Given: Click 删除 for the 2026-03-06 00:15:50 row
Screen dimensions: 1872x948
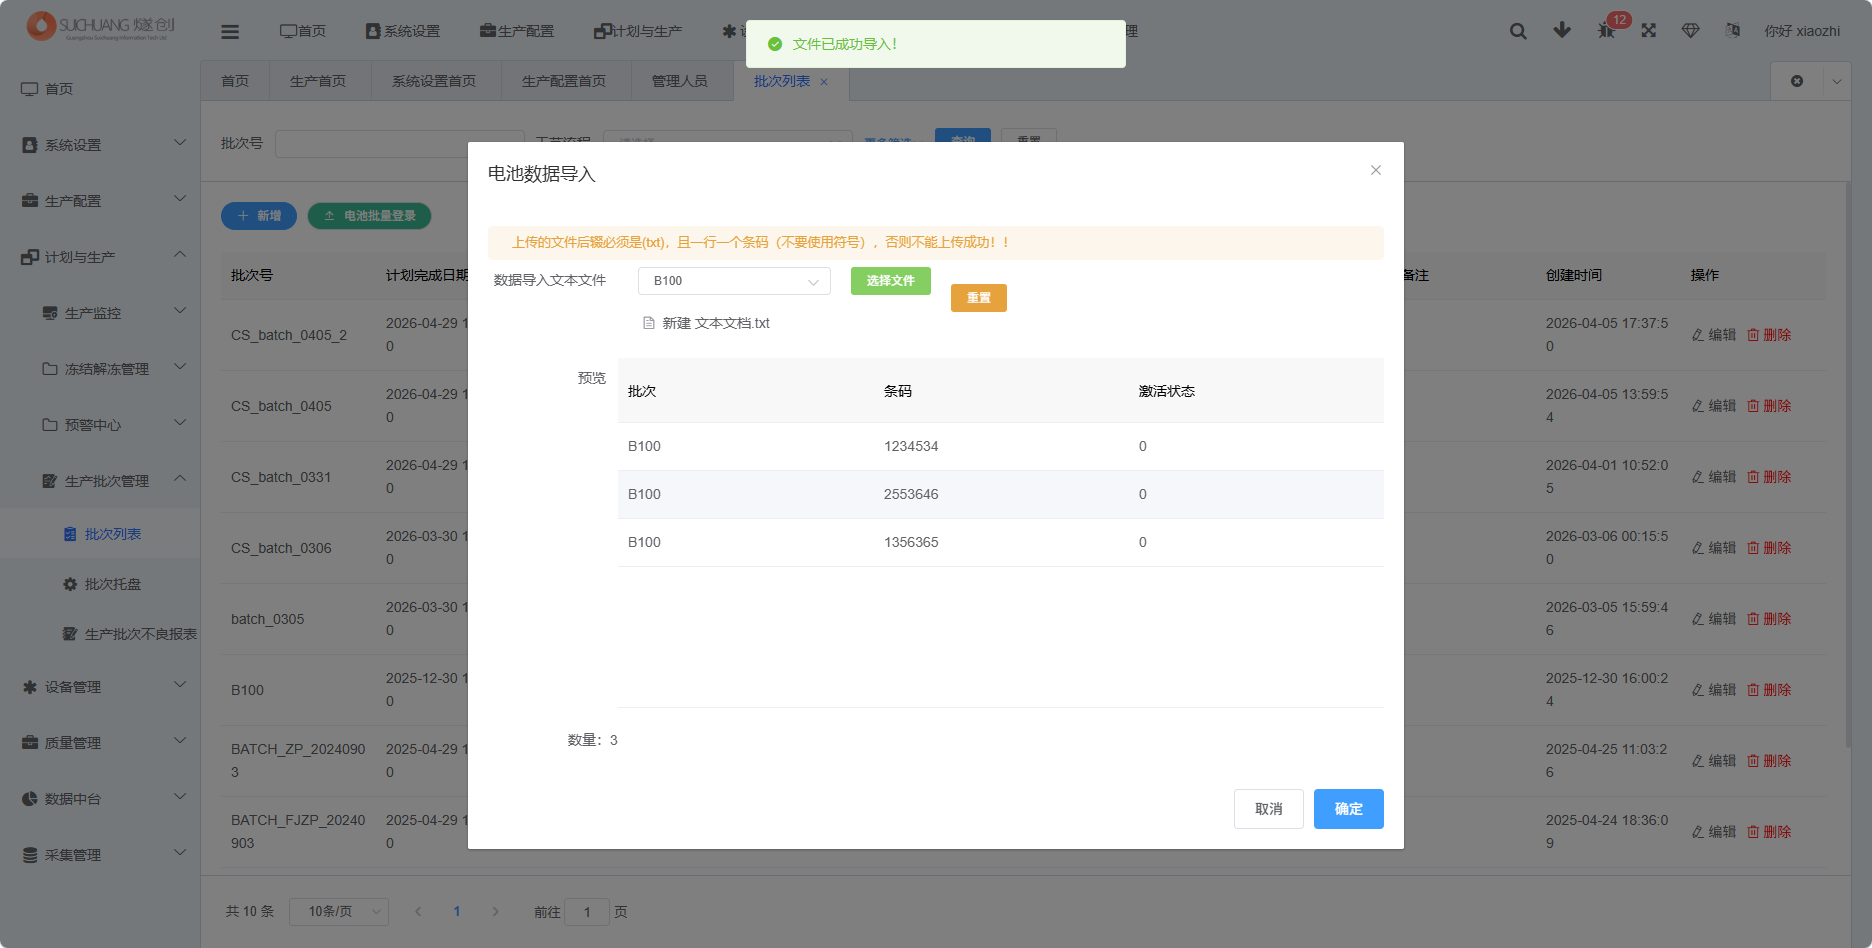Looking at the screenshot, I should [x=1769, y=548].
